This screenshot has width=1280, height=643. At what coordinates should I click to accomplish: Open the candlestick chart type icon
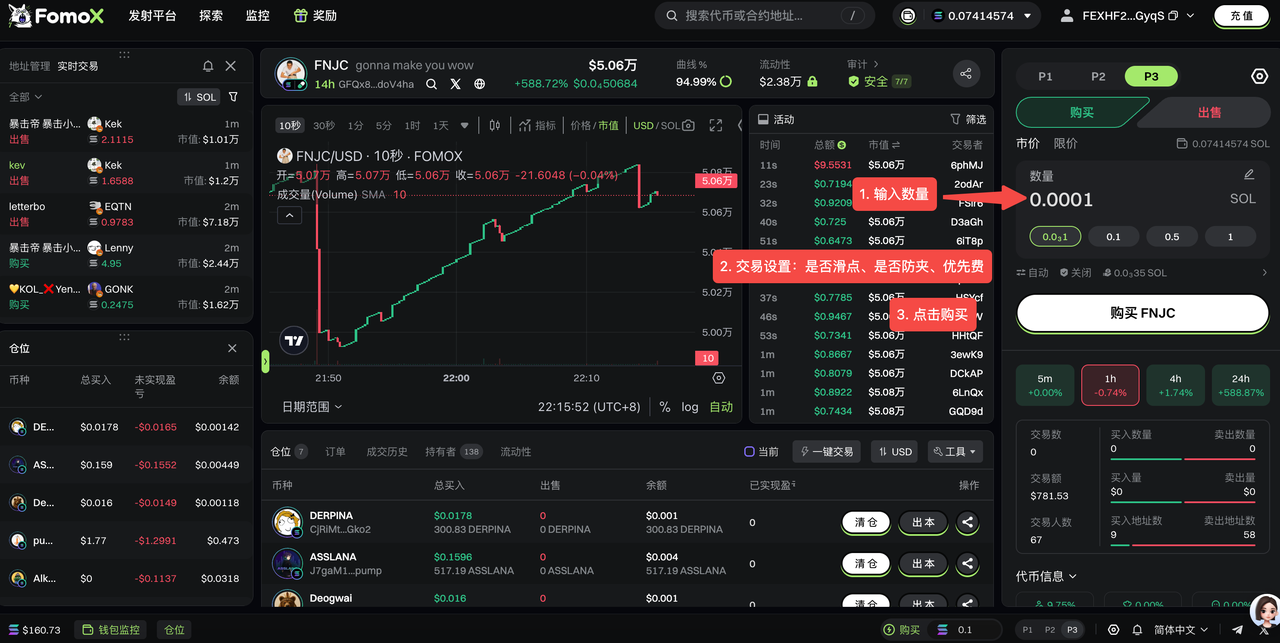point(494,125)
